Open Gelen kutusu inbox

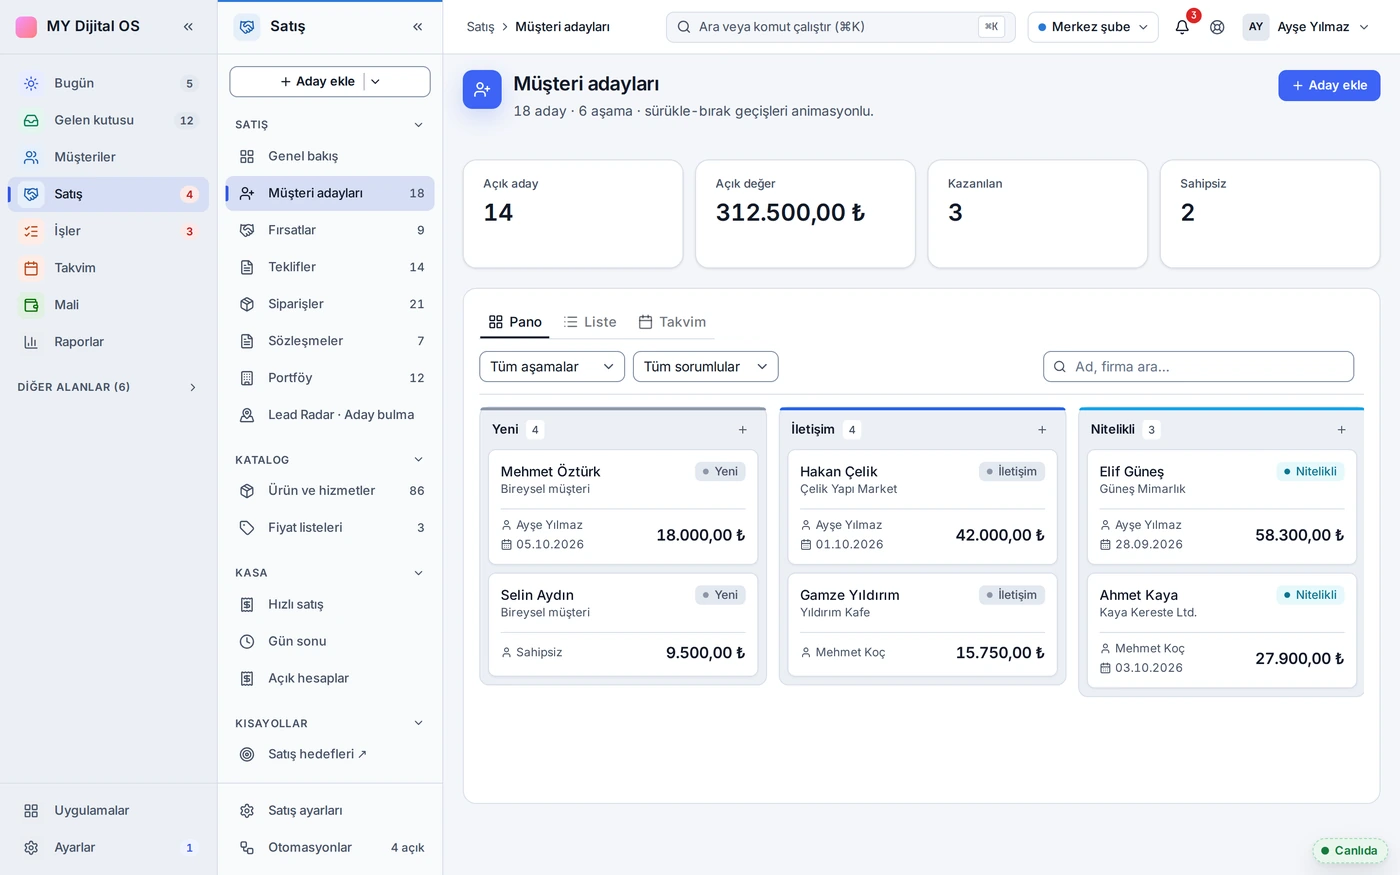point(108,120)
